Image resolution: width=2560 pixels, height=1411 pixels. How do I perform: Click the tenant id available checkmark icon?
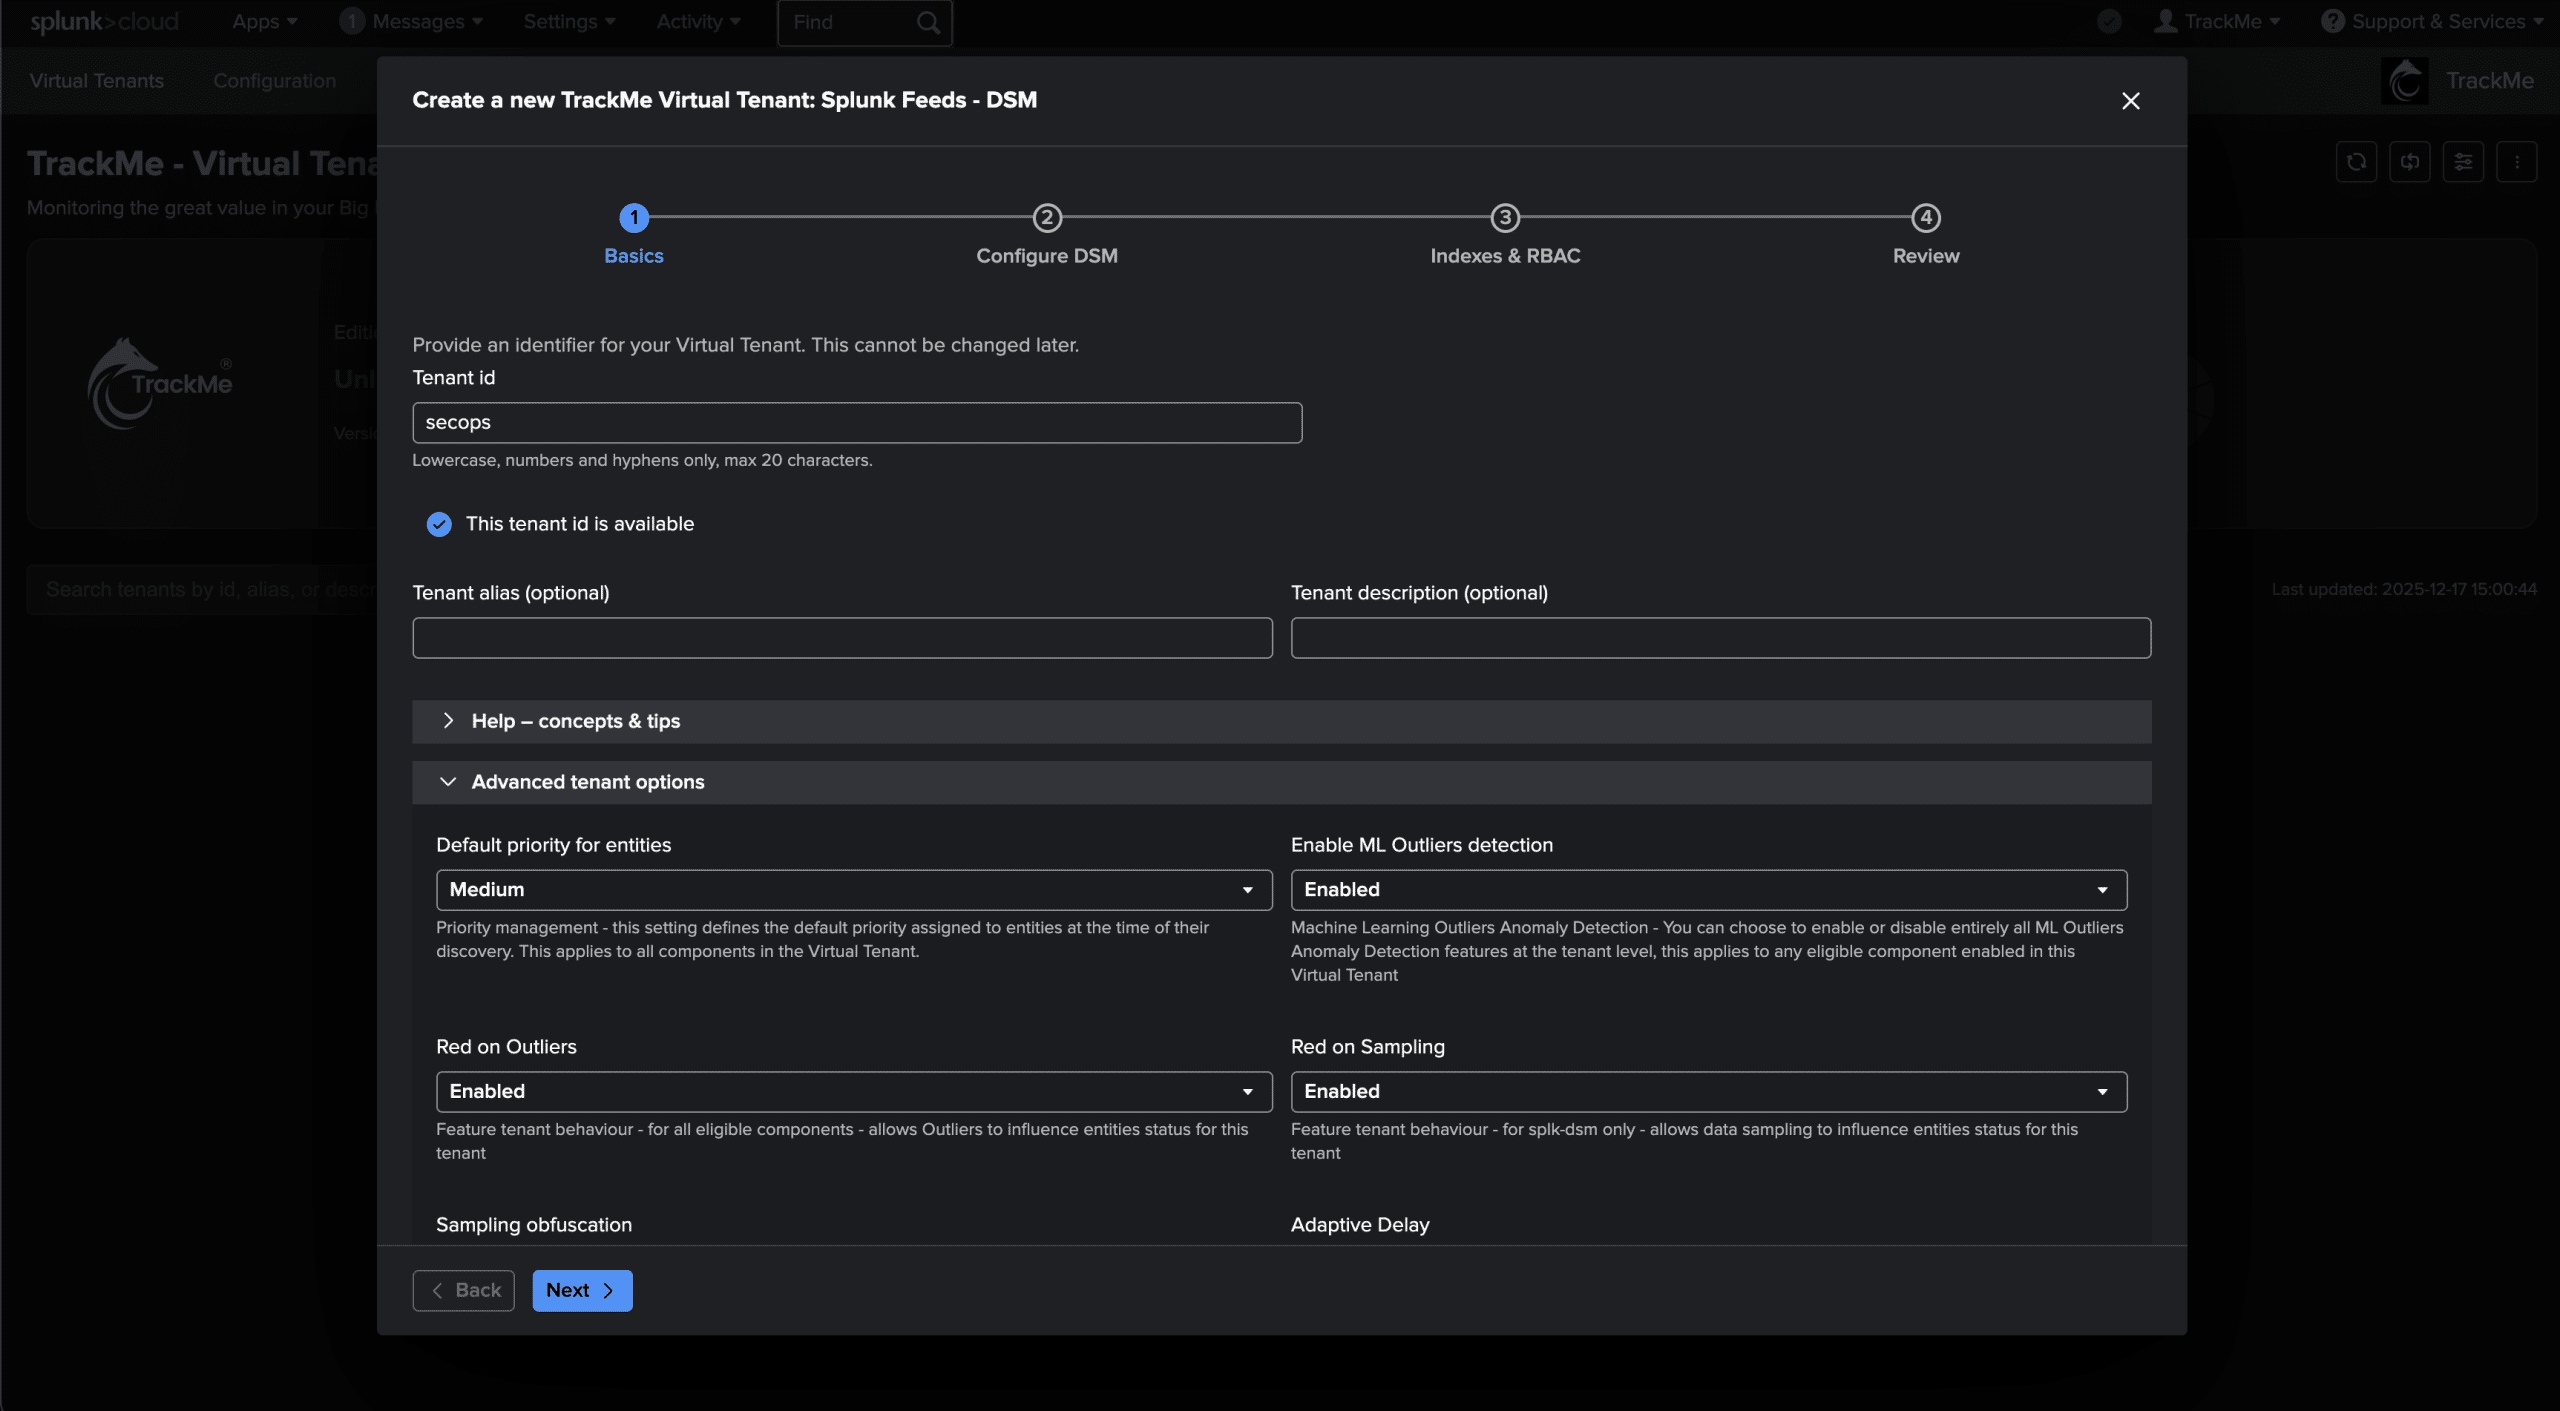tap(439, 525)
